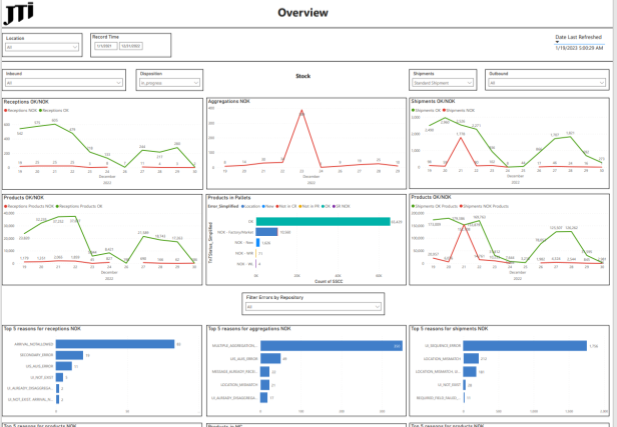Screen dimensions: 617x427
Task: Click the Top 5 reasons for receptions NOK title
Action: (x=42, y=329)
